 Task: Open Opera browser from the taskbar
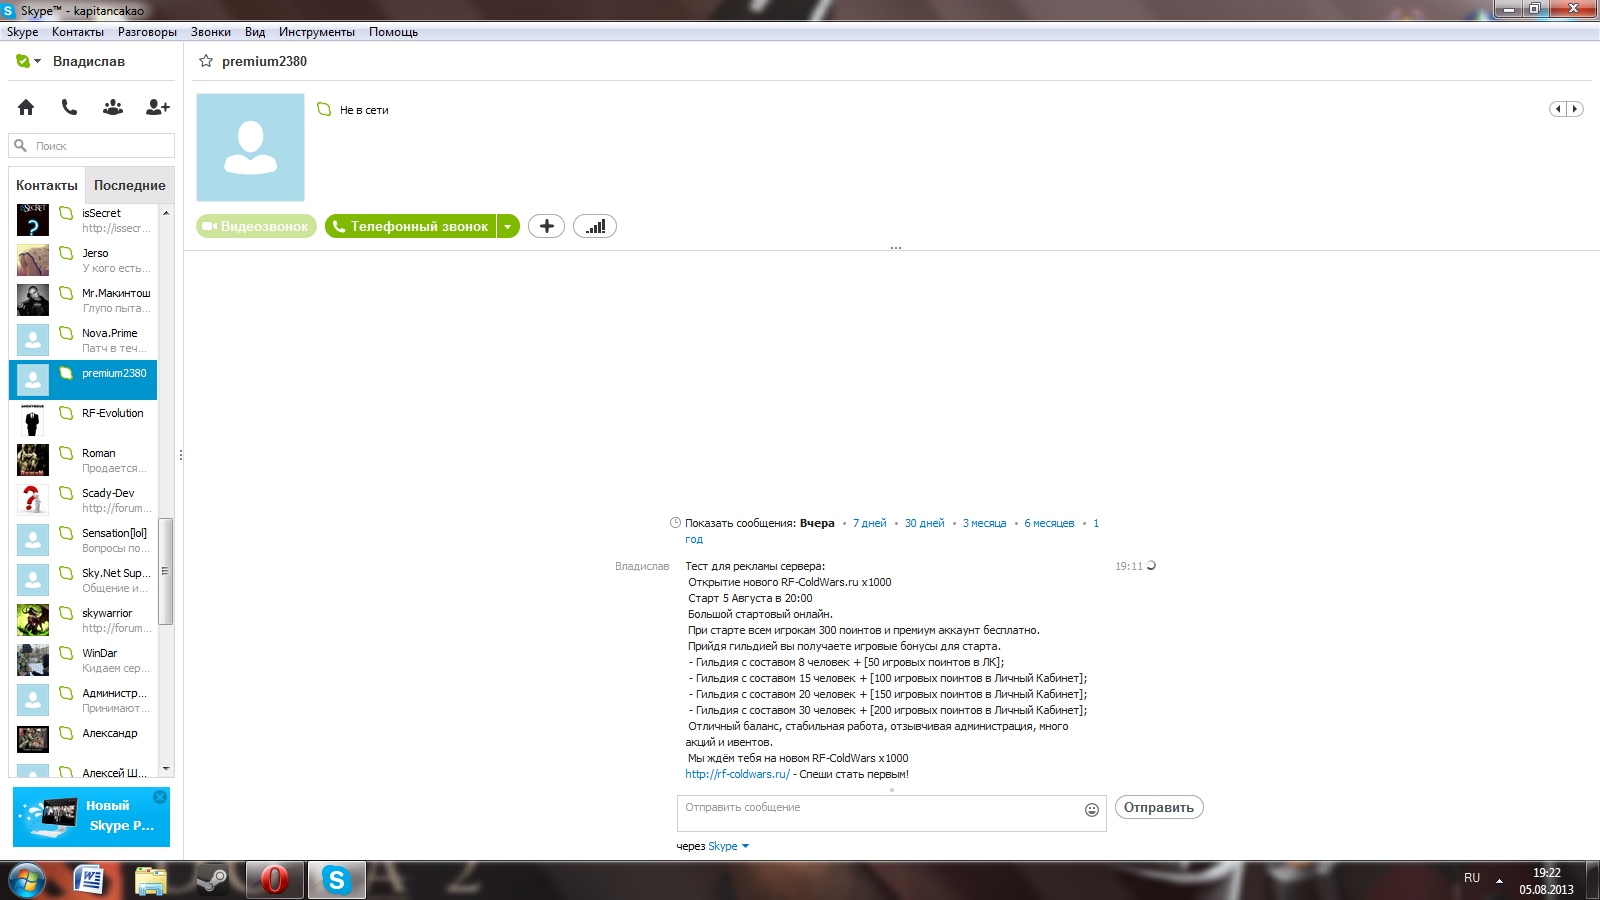[274, 880]
